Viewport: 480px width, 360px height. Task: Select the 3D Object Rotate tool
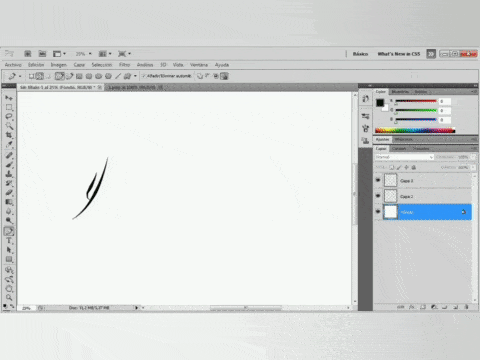pyautogui.click(x=9, y=270)
